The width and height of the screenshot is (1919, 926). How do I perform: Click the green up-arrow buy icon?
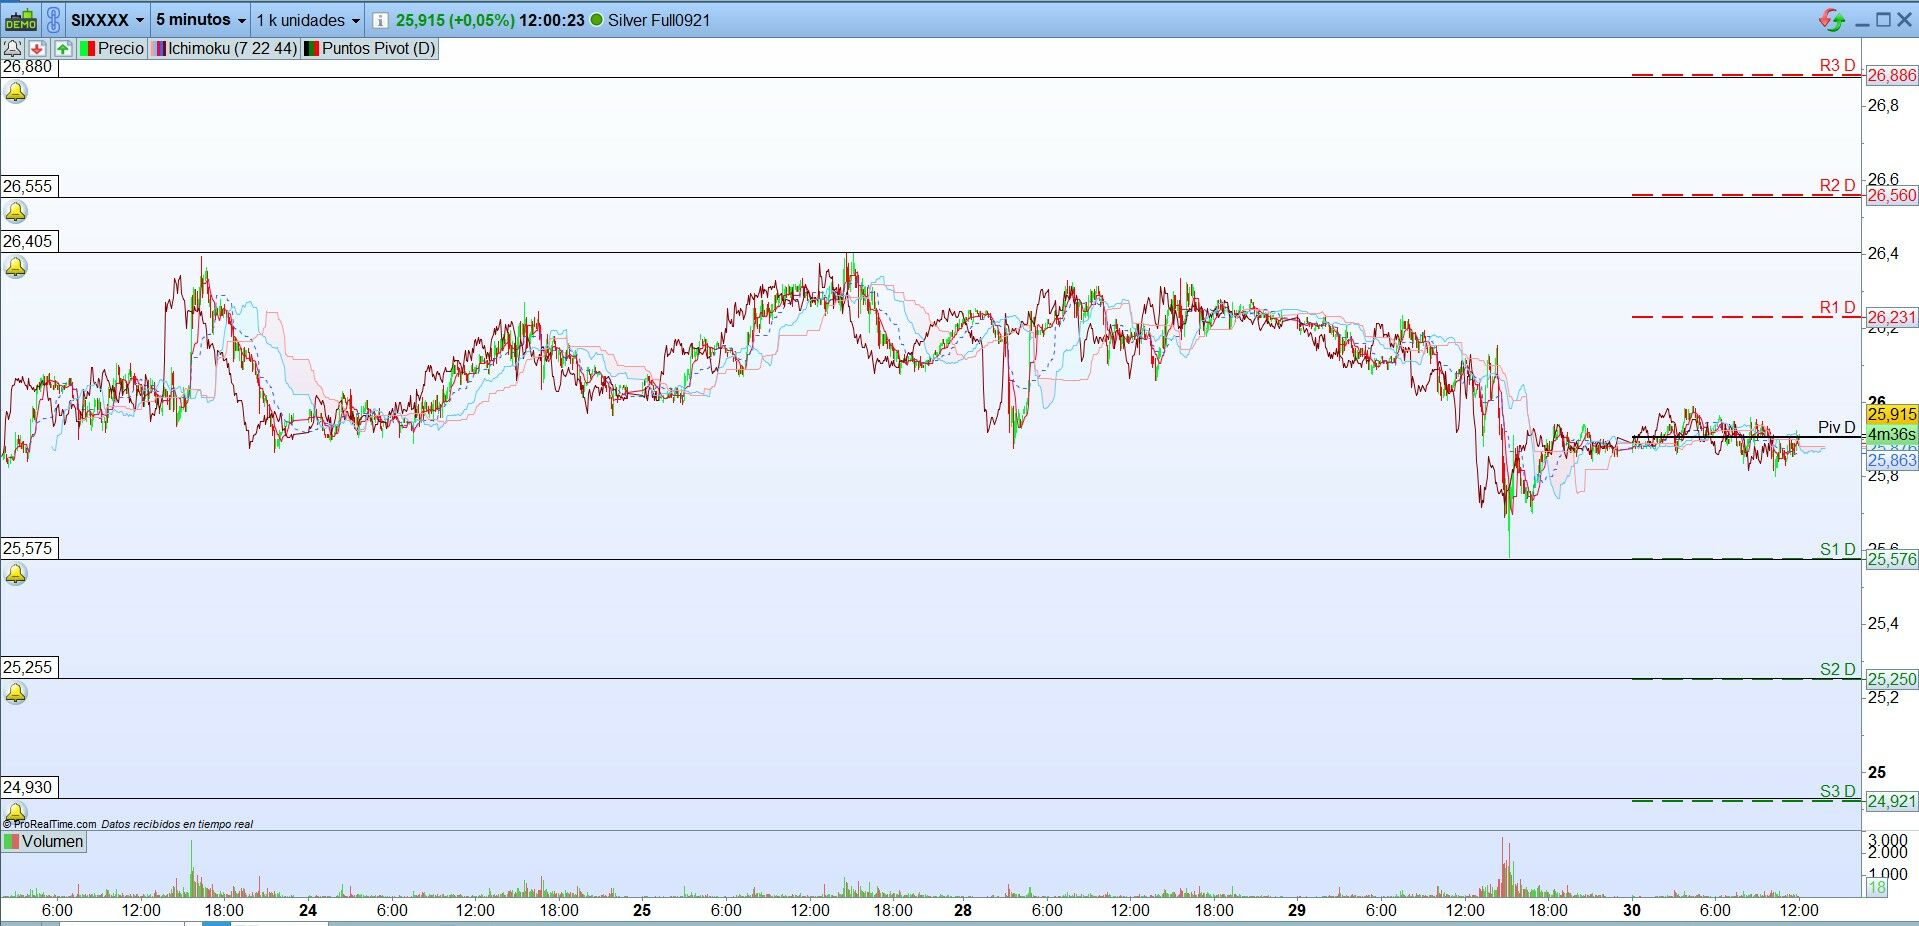point(63,48)
